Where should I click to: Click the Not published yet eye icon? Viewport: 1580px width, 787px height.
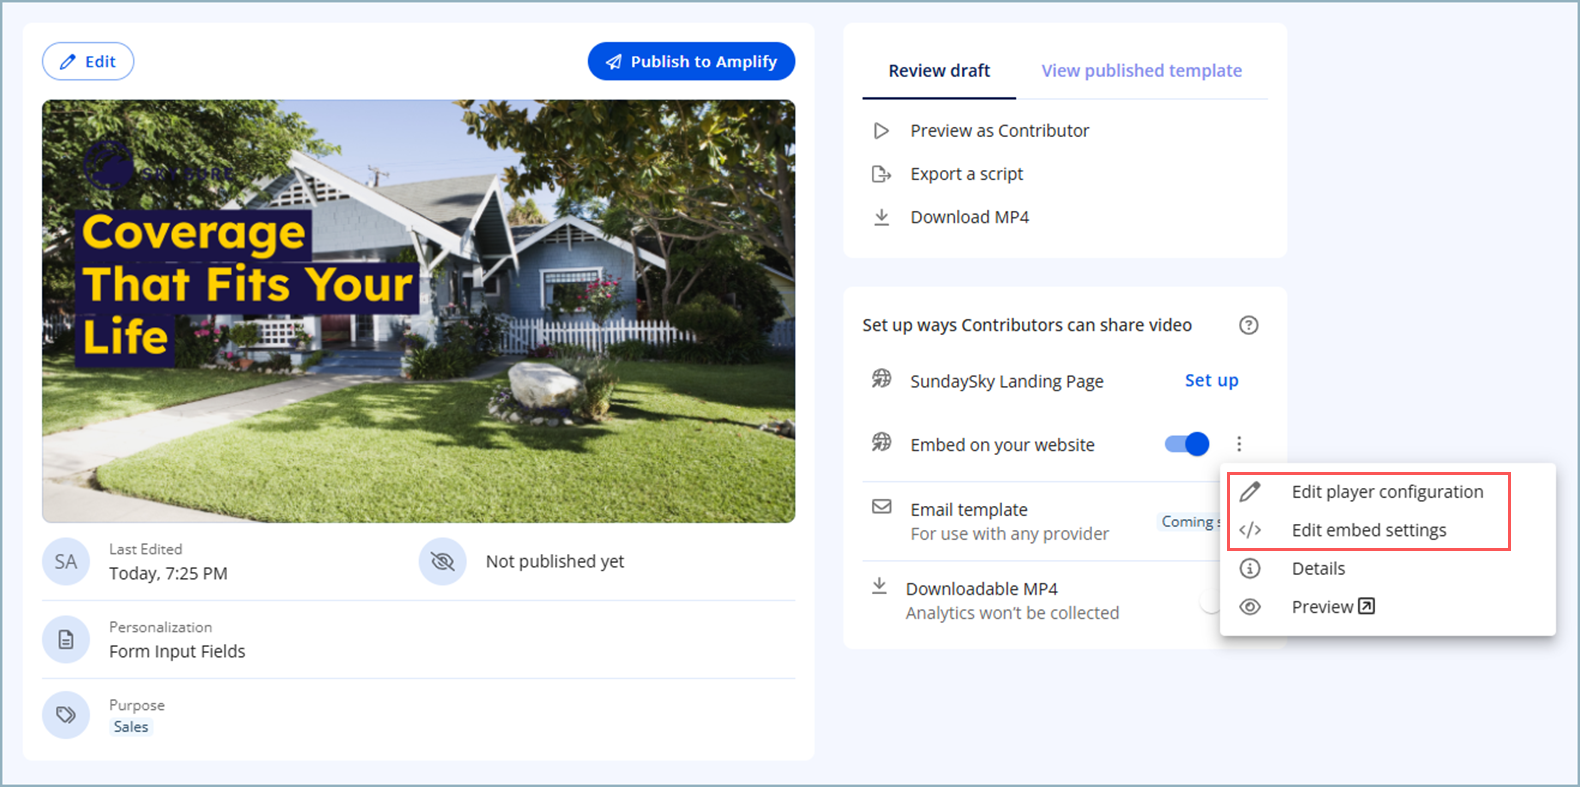click(x=442, y=562)
